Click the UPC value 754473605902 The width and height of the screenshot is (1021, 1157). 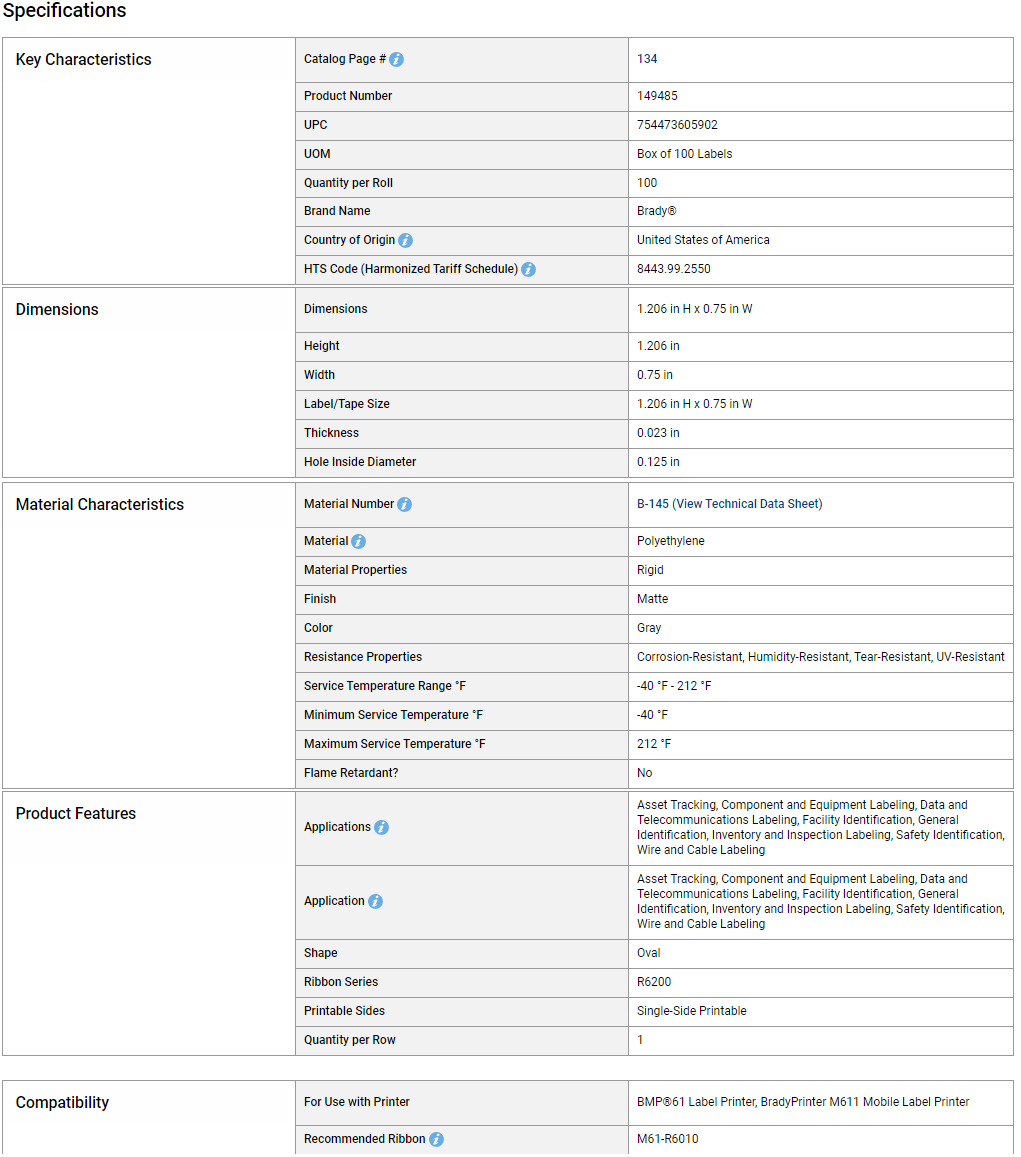676,125
